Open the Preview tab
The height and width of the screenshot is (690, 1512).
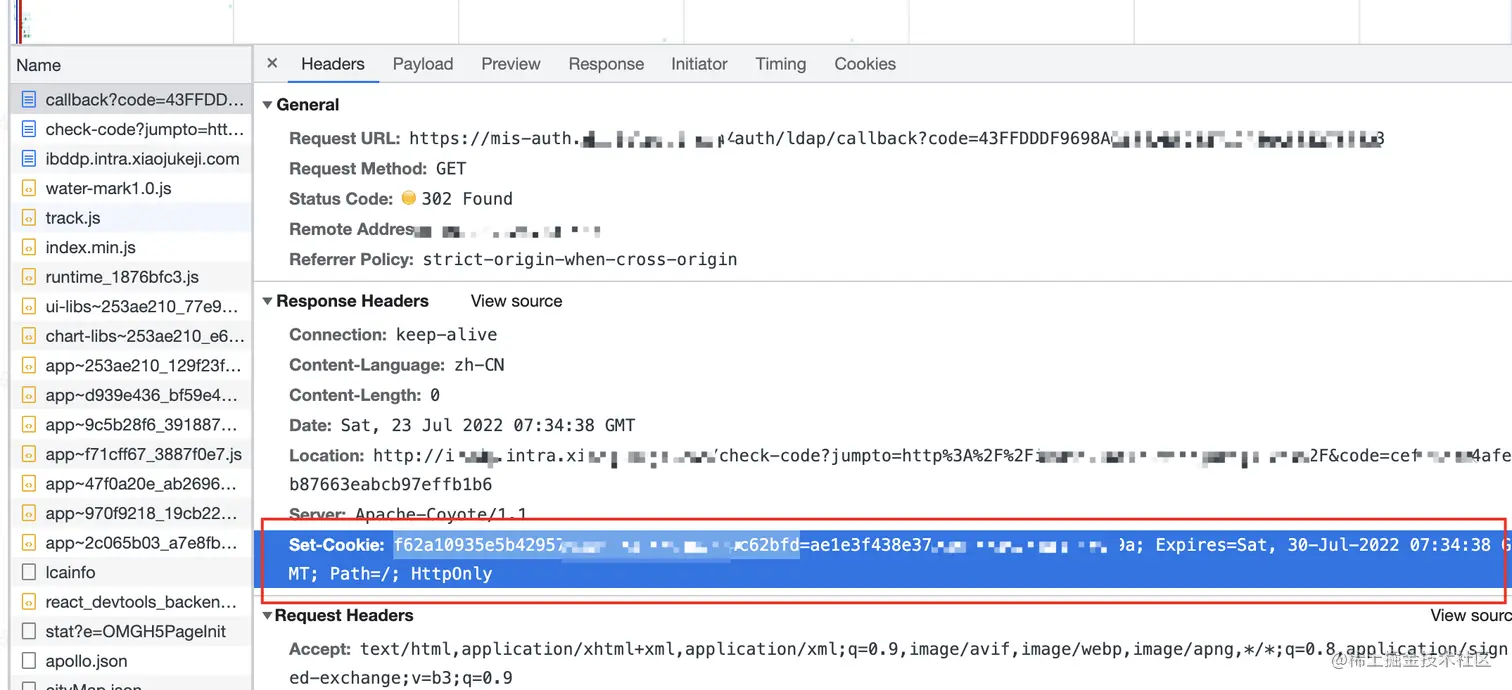click(x=511, y=64)
